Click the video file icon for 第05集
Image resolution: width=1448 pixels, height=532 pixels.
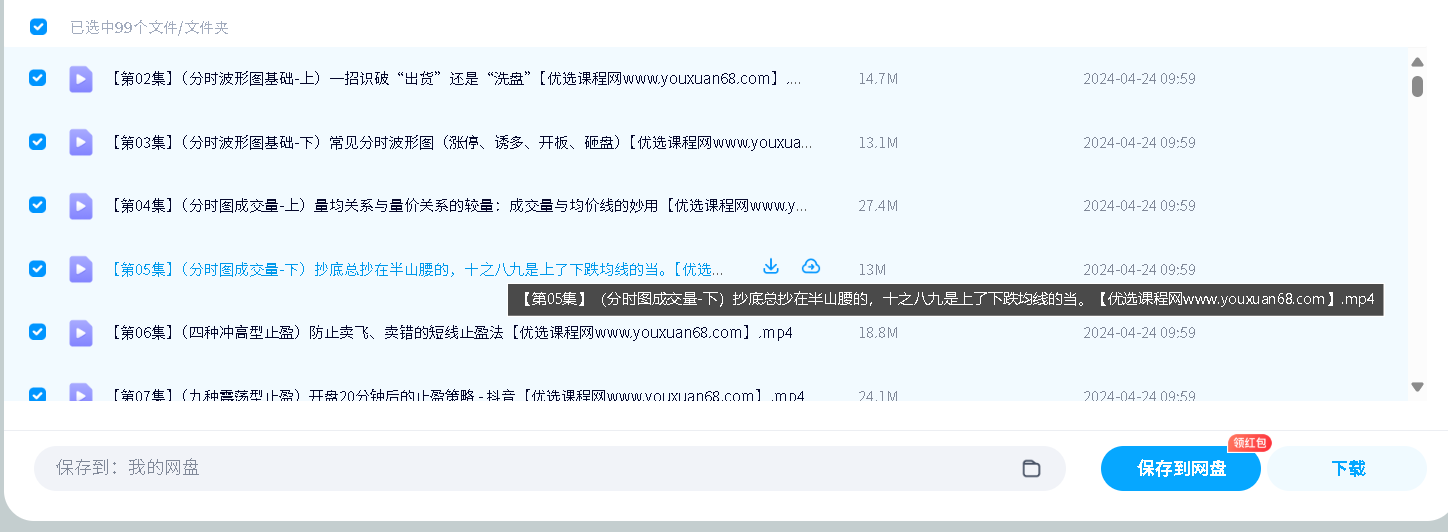(x=81, y=269)
